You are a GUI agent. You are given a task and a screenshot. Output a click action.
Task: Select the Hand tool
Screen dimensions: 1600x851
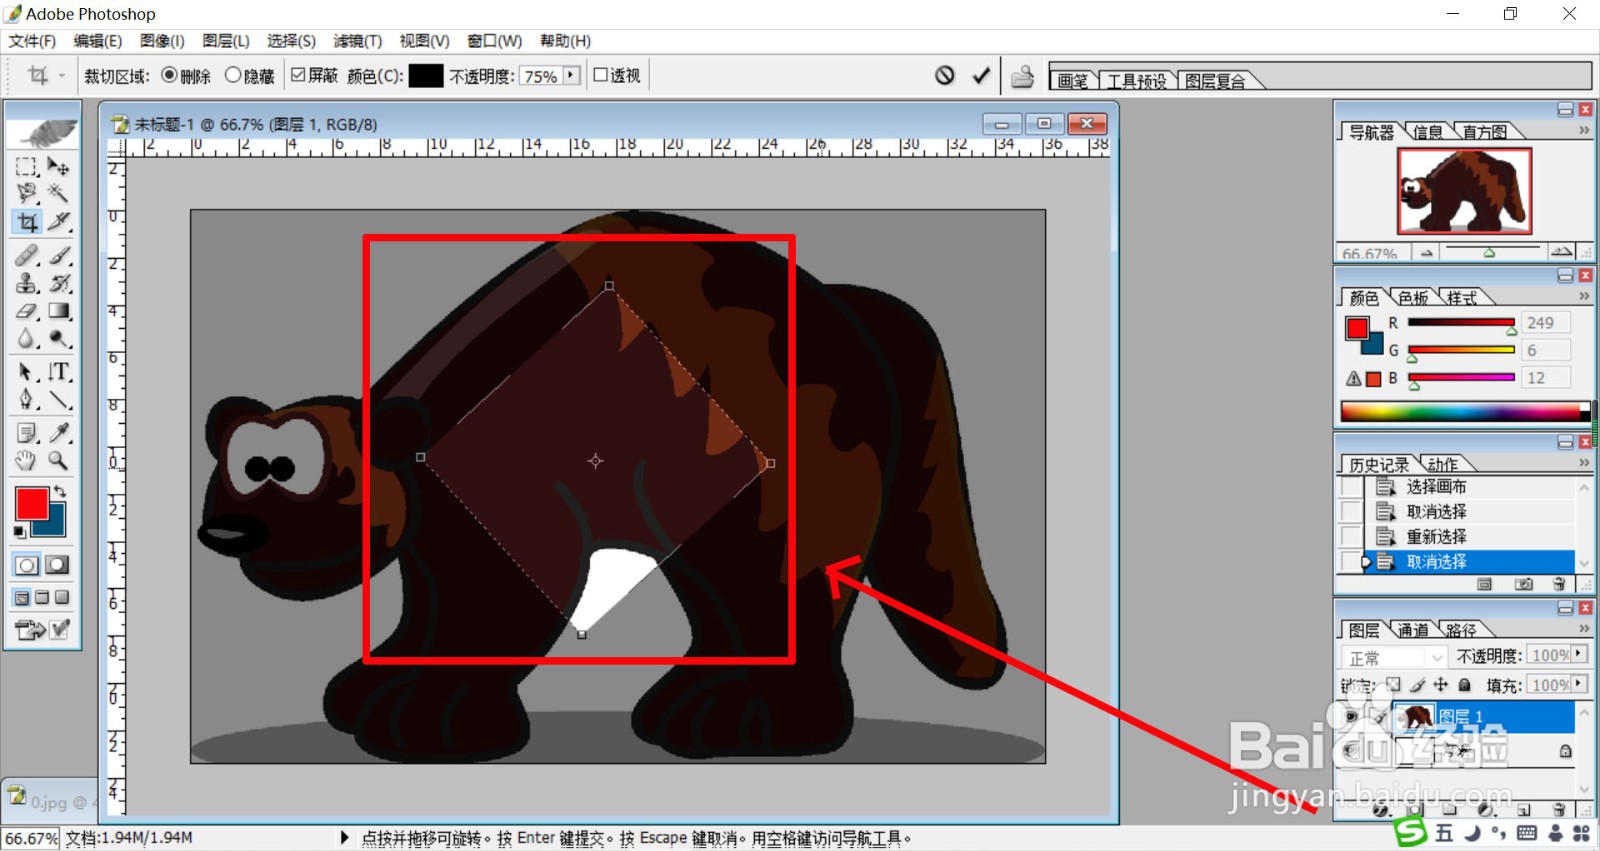(27, 461)
